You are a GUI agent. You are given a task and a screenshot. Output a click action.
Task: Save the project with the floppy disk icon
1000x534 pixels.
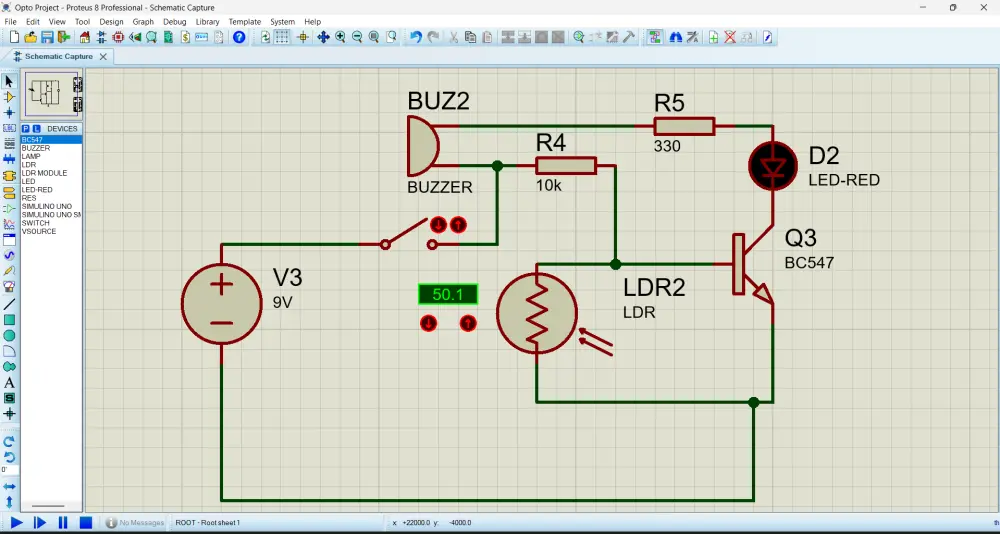[x=47, y=37]
